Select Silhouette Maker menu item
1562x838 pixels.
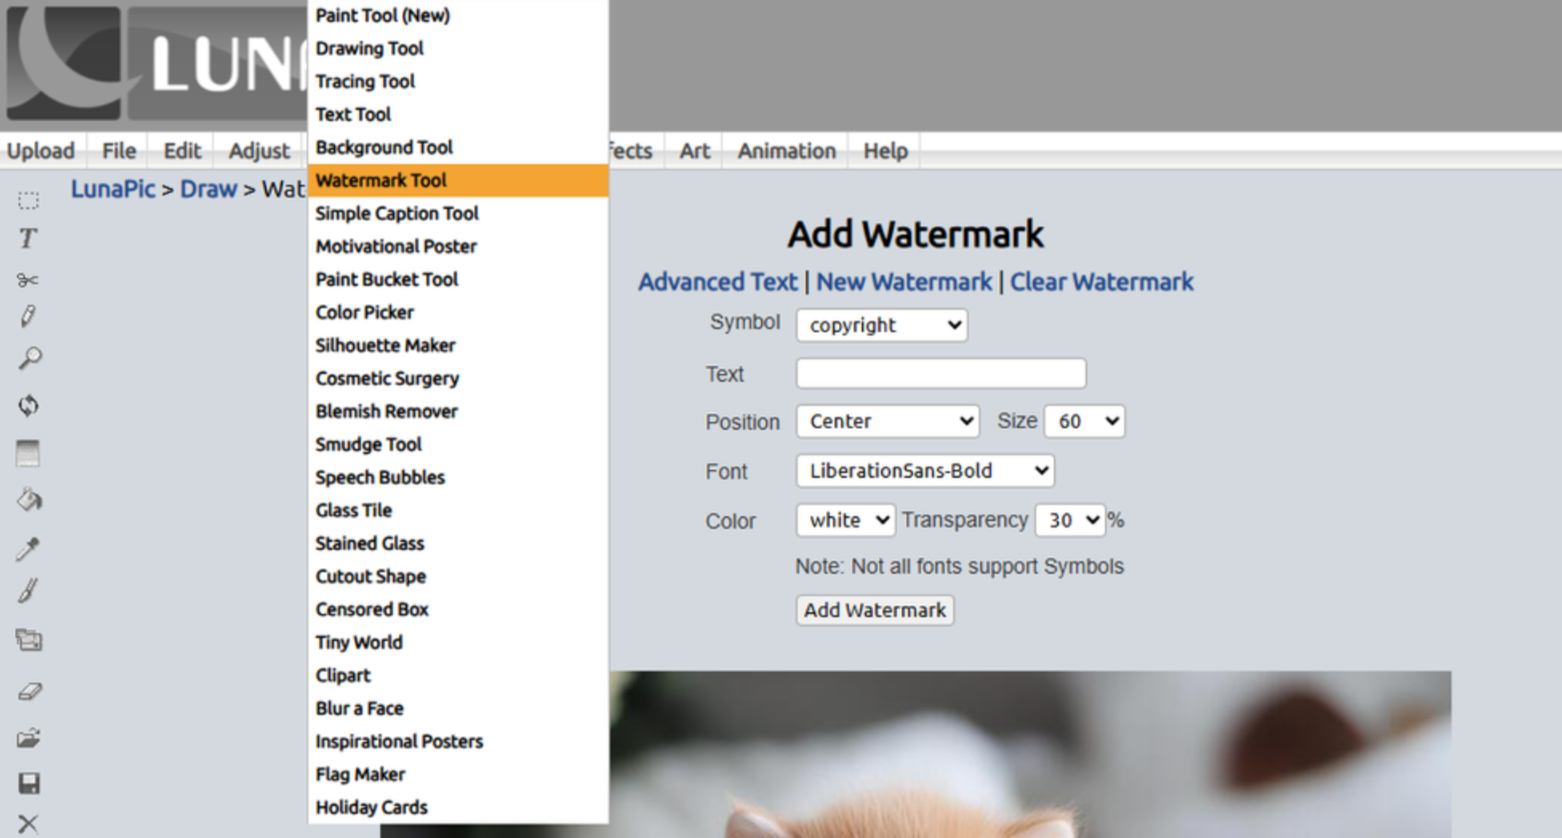tap(458, 346)
